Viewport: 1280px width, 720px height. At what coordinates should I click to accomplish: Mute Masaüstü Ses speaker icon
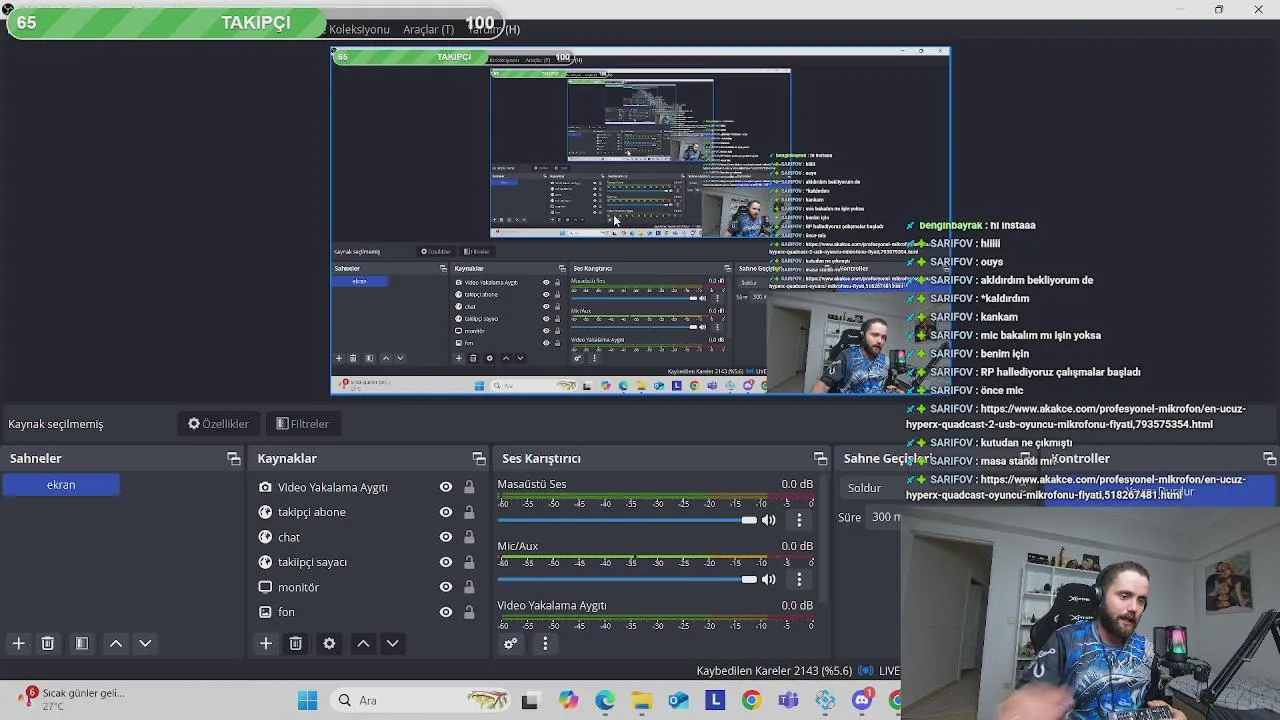[769, 520]
